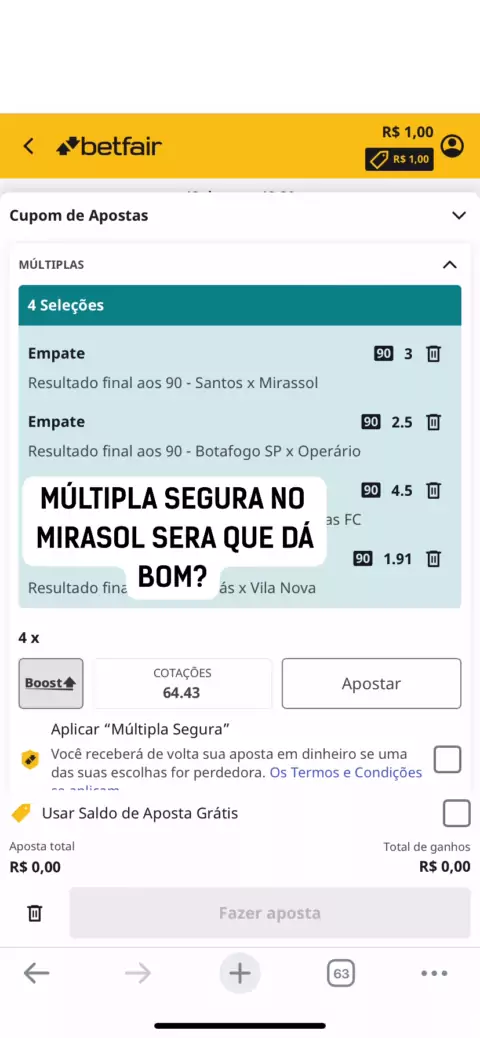Collapse the MÚLTIPLAS section
Image resolution: width=480 pixels, height=1038 pixels.
(450, 265)
